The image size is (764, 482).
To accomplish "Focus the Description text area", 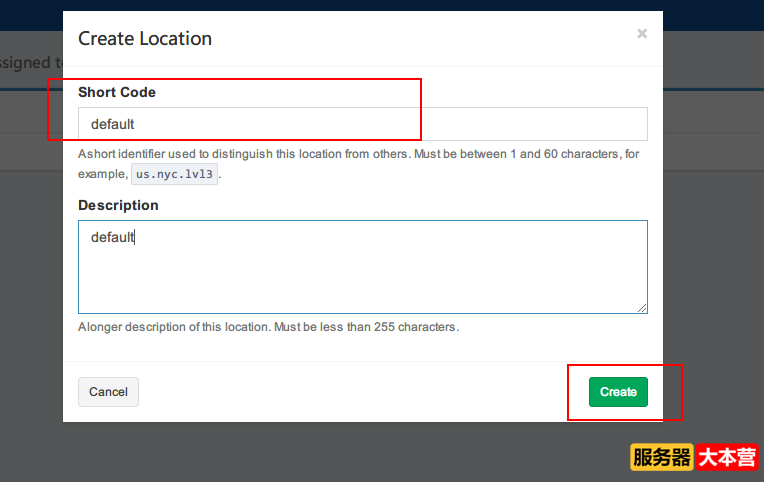I will click(x=363, y=267).
